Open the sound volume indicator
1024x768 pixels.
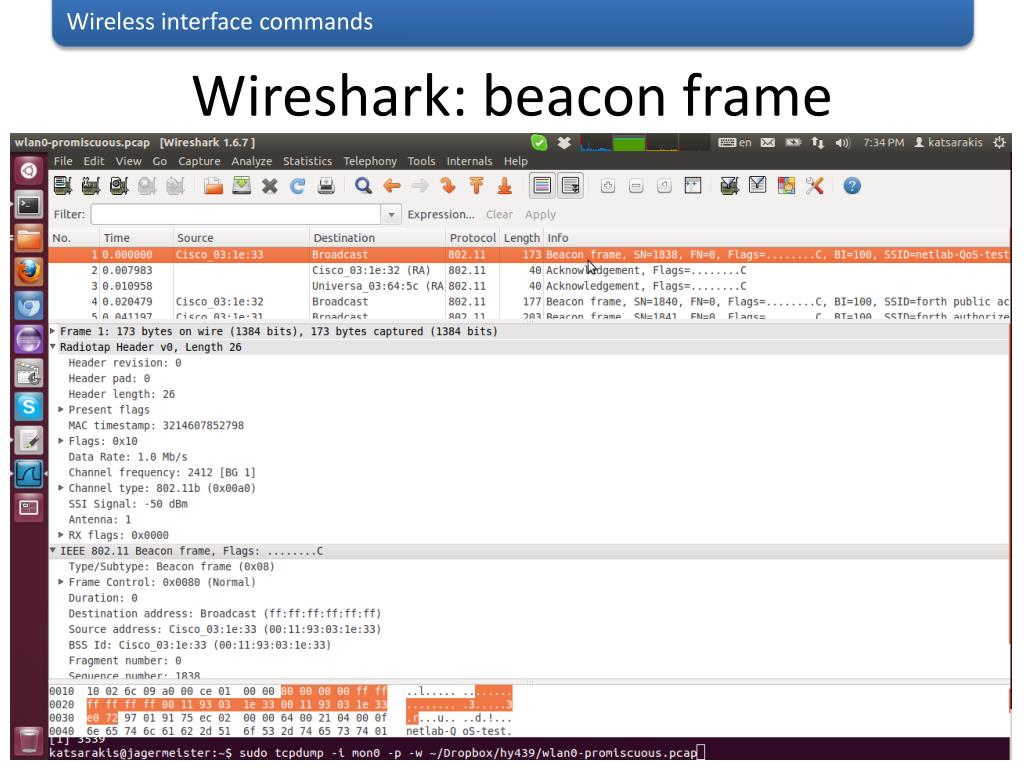tap(842, 142)
